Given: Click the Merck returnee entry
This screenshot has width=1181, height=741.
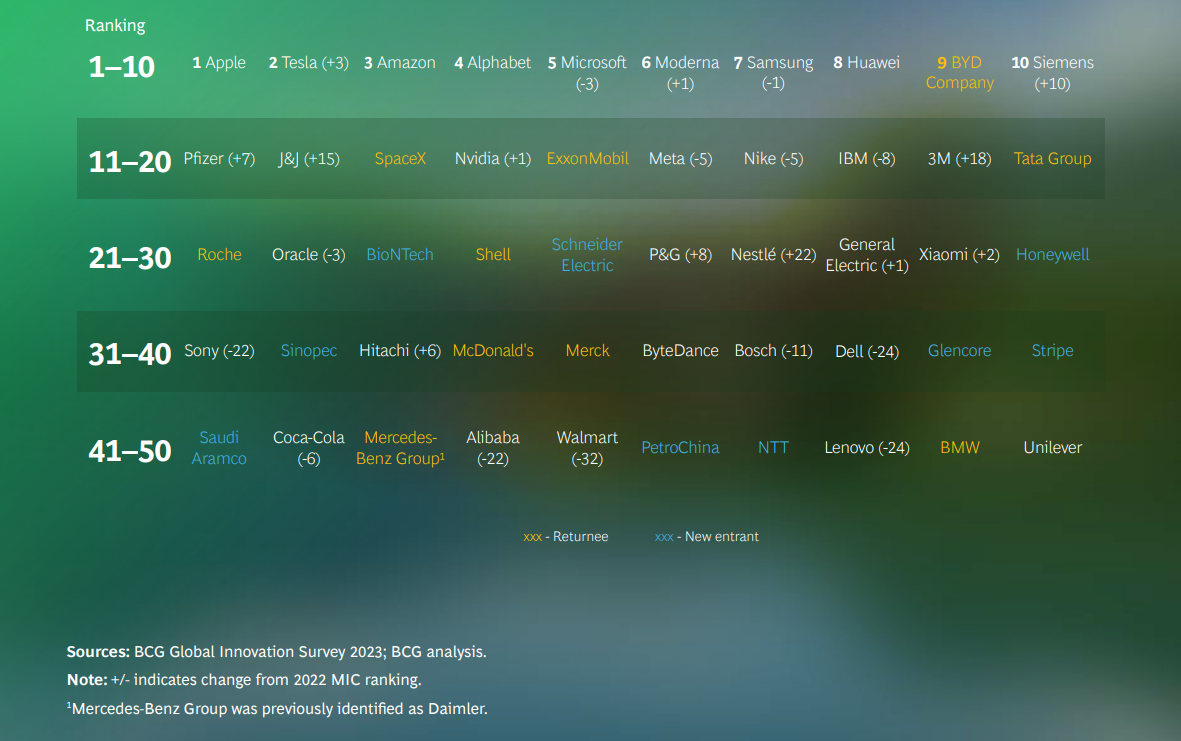Looking at the screenshot, I should pyautogui.click(x=587, y=351).
